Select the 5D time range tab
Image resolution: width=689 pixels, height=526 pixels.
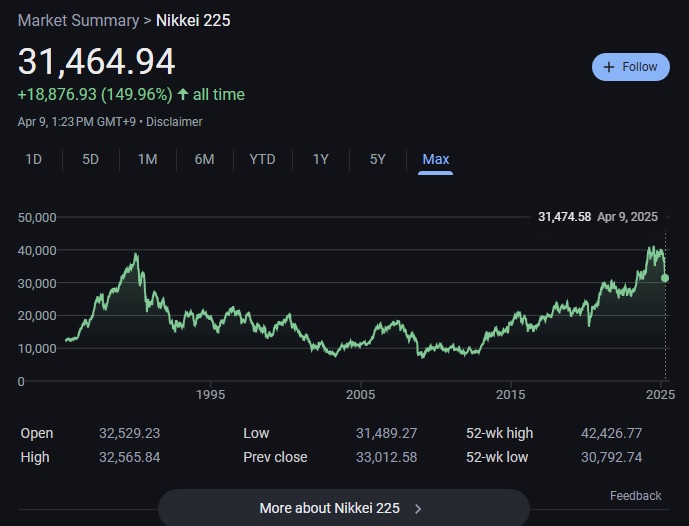[91, 159]
